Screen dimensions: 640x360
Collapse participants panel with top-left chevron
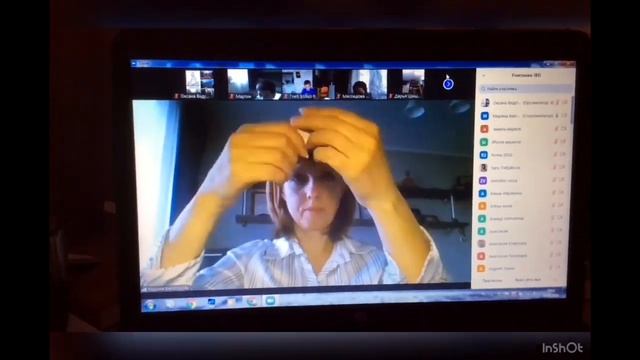[x=483, y=76]
